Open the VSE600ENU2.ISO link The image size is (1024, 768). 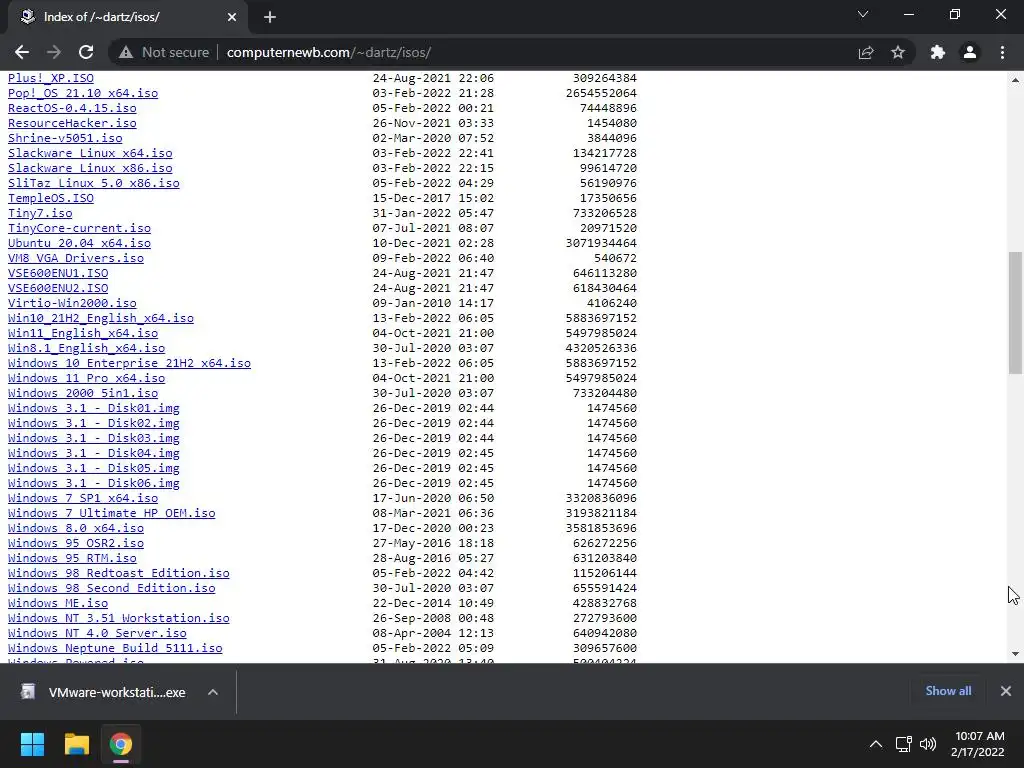coord(58,288)
